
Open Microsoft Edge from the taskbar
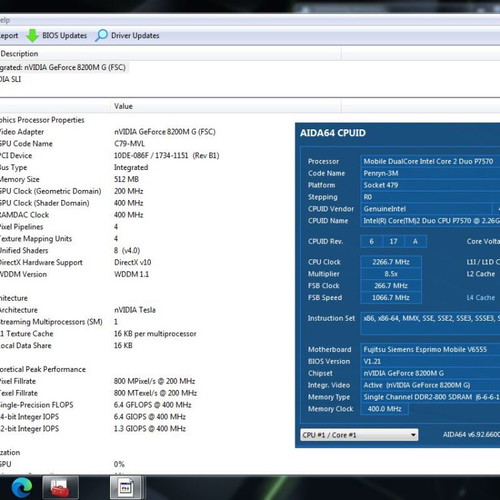pyautogui.click(x=22, y=488)
